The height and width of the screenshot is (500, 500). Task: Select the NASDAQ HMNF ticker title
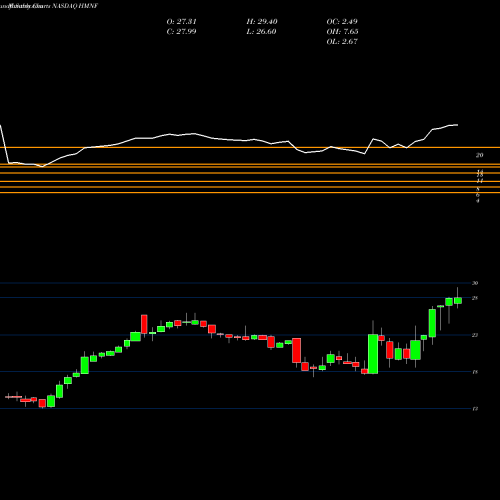tap(75, 6)
